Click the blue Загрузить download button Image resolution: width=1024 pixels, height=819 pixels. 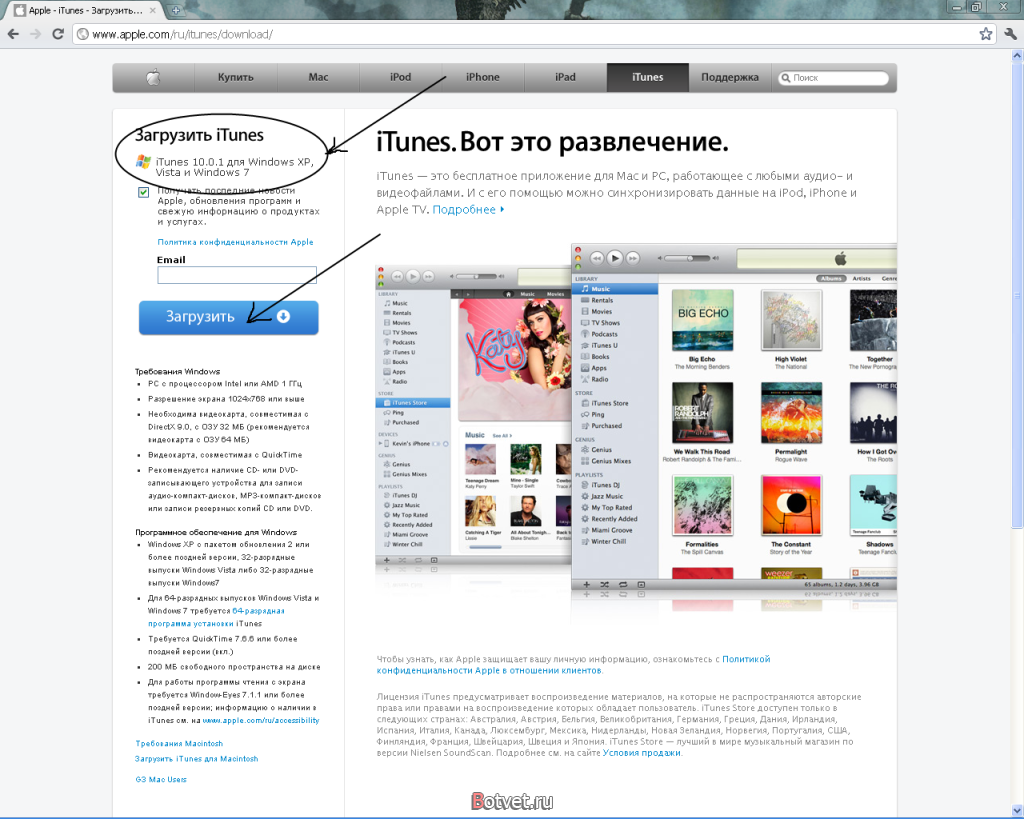(x=229, y=317)
